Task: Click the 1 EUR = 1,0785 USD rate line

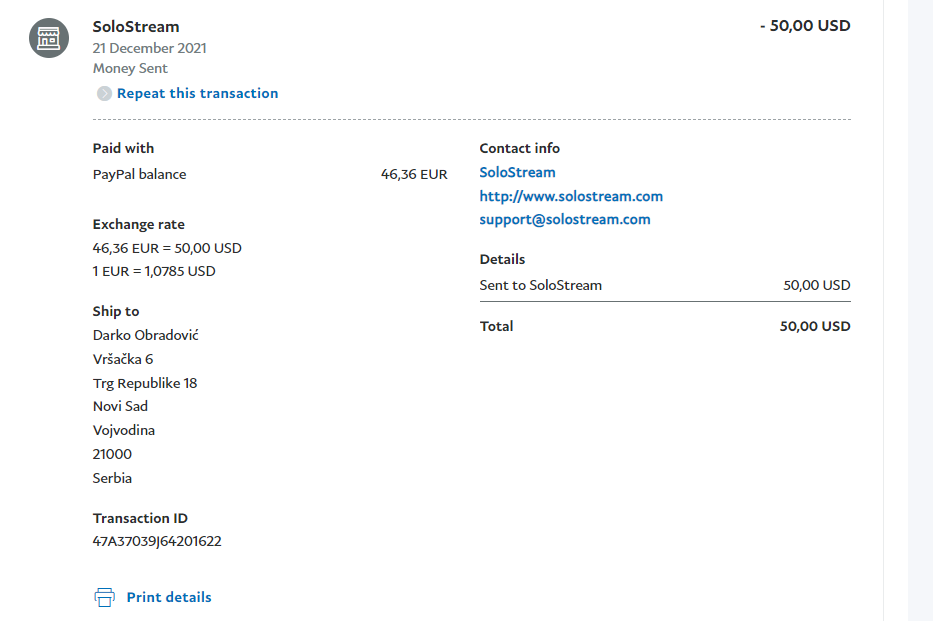Action: (154, 271)
